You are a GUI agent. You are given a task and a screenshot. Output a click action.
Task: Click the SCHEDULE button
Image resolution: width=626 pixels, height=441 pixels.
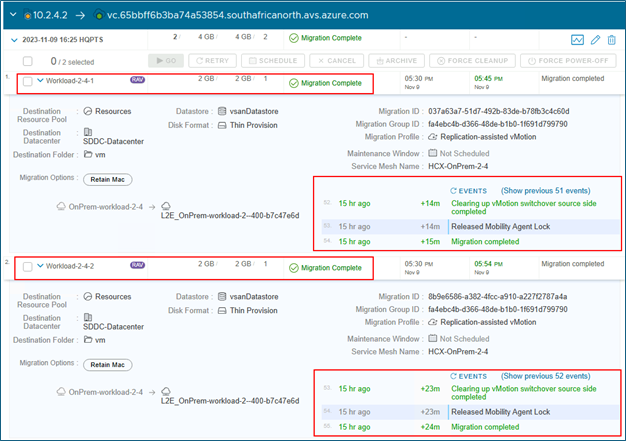(x=273, y=61)
